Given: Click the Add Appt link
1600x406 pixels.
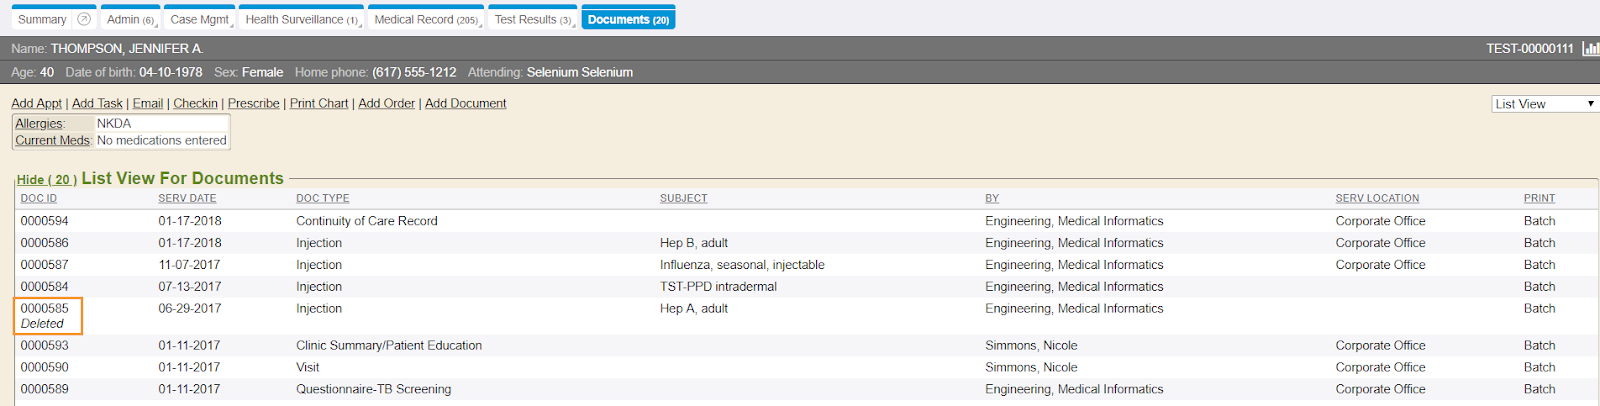Looking at the screenshot, I should 36,103.
